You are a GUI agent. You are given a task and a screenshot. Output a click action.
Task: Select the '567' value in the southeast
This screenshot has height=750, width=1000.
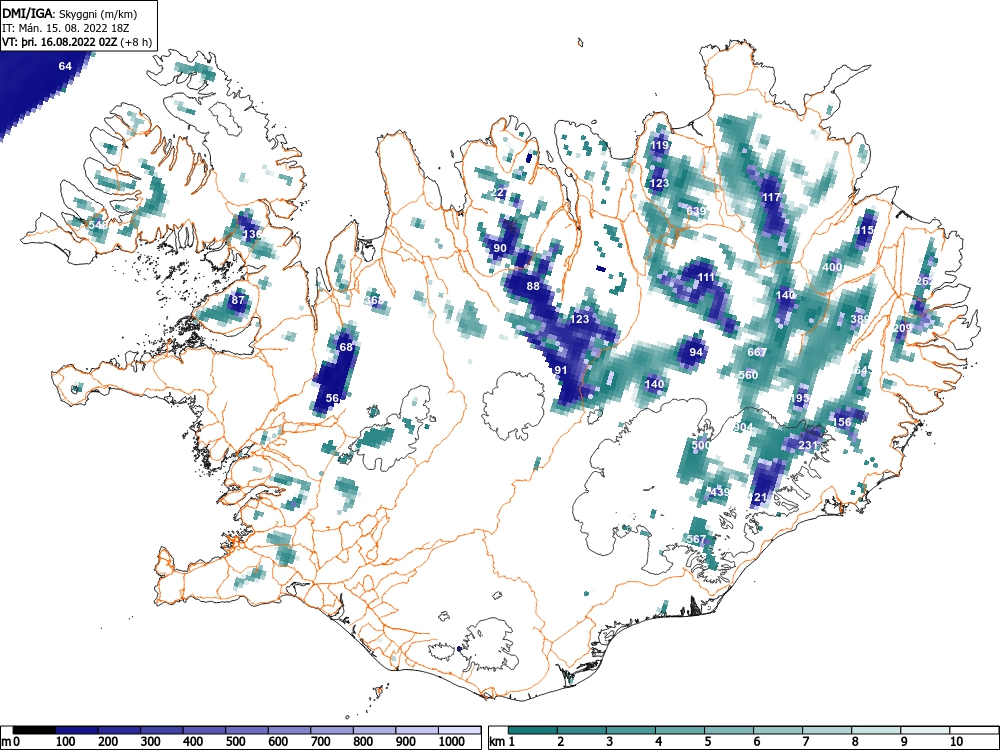(696, 540)
